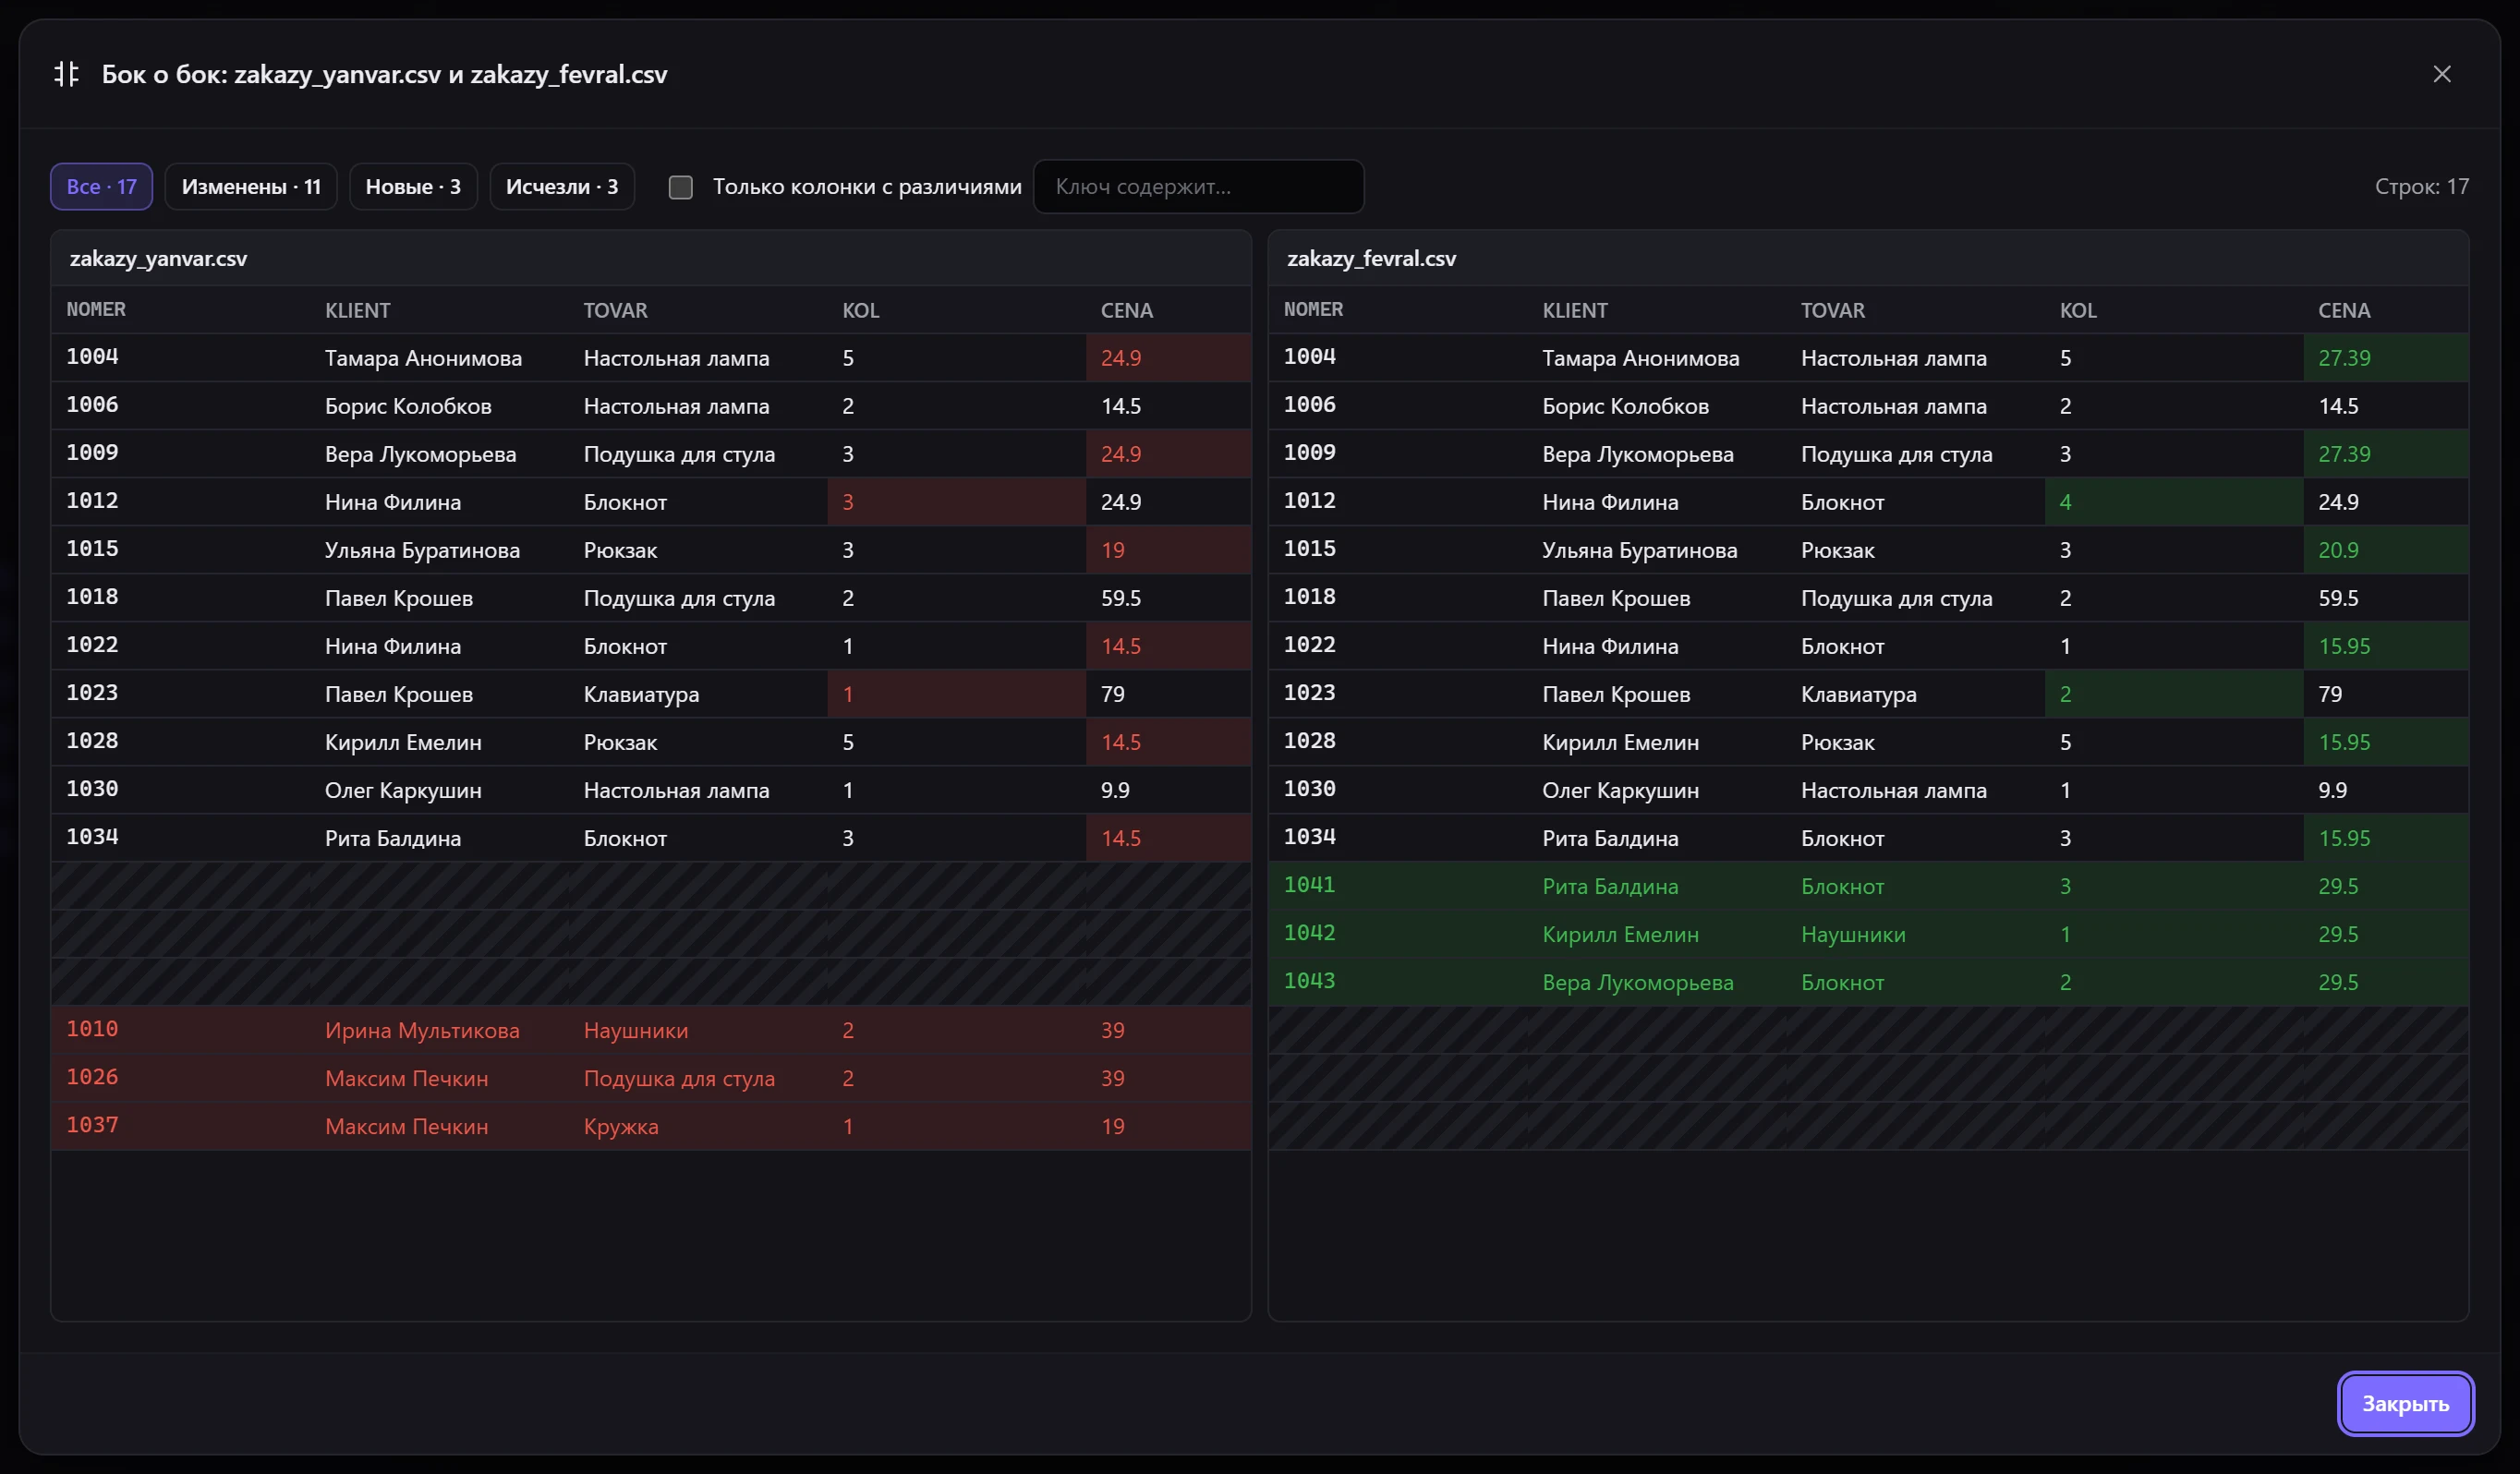
Task: Select green price 15.95 in row 1034
Action: (2385, 838)
